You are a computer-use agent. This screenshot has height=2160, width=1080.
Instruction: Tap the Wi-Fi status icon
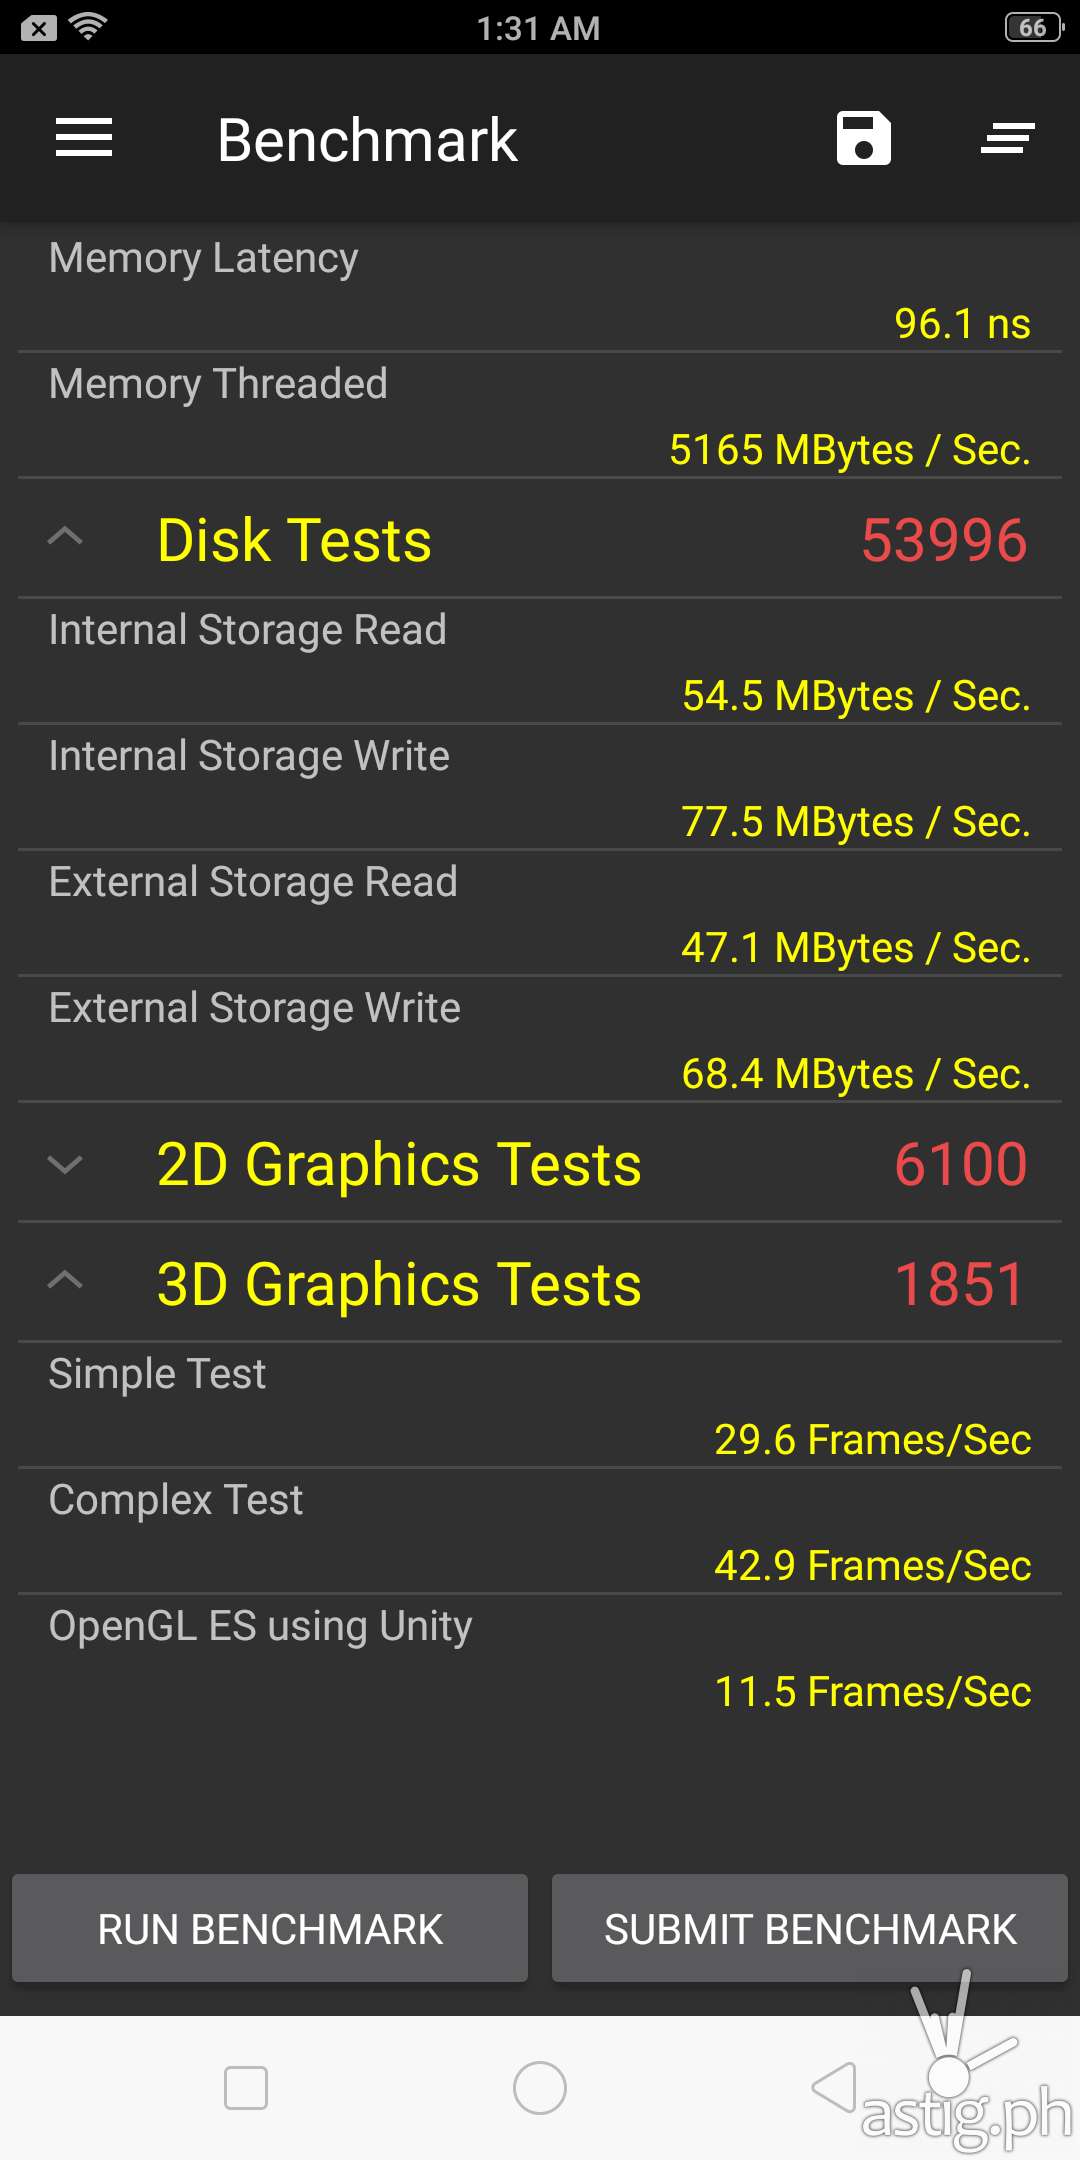[x=89, y=27]
